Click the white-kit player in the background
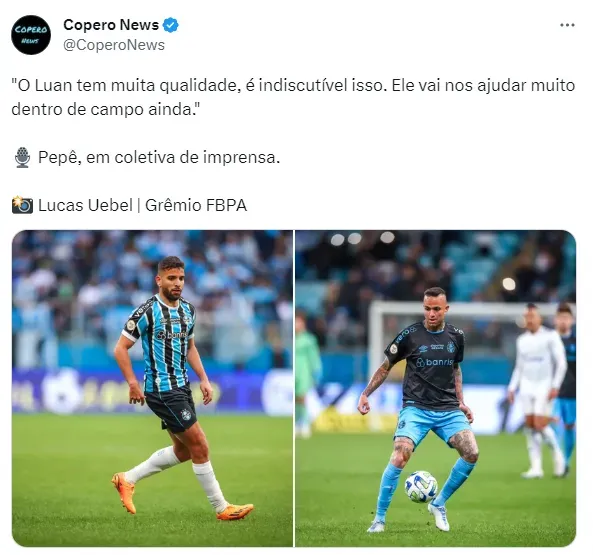Image resolution: width=593 pixels, height=555 pixels. click(537, 390)
